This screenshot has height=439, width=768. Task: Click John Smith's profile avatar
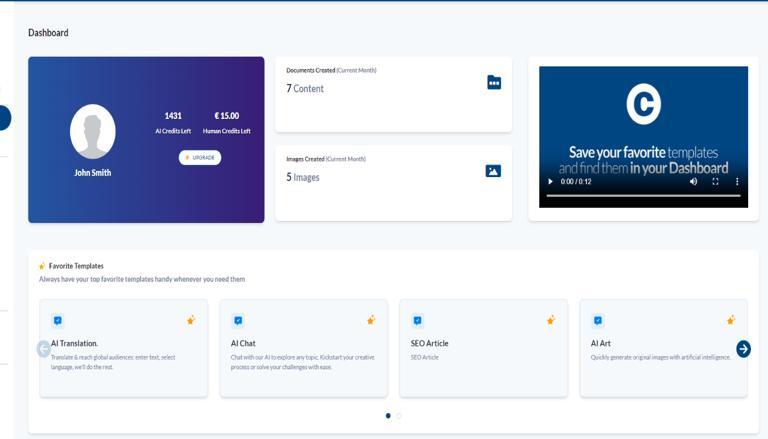[x=93, y=131]
